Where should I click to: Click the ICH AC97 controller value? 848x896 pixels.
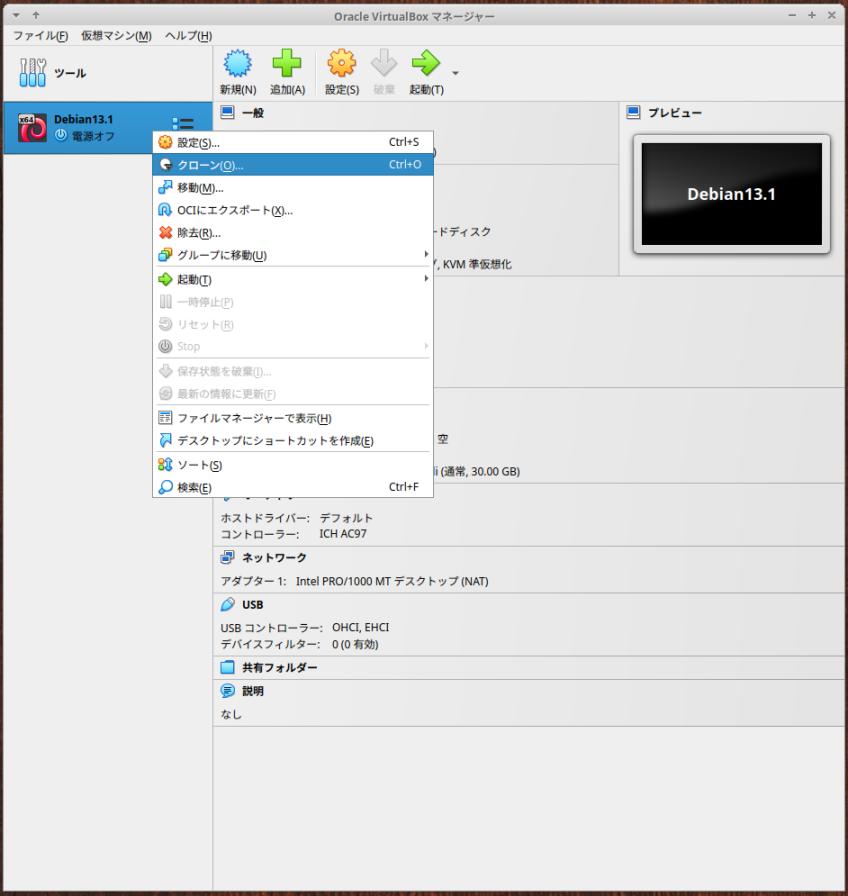coord(343,534)
